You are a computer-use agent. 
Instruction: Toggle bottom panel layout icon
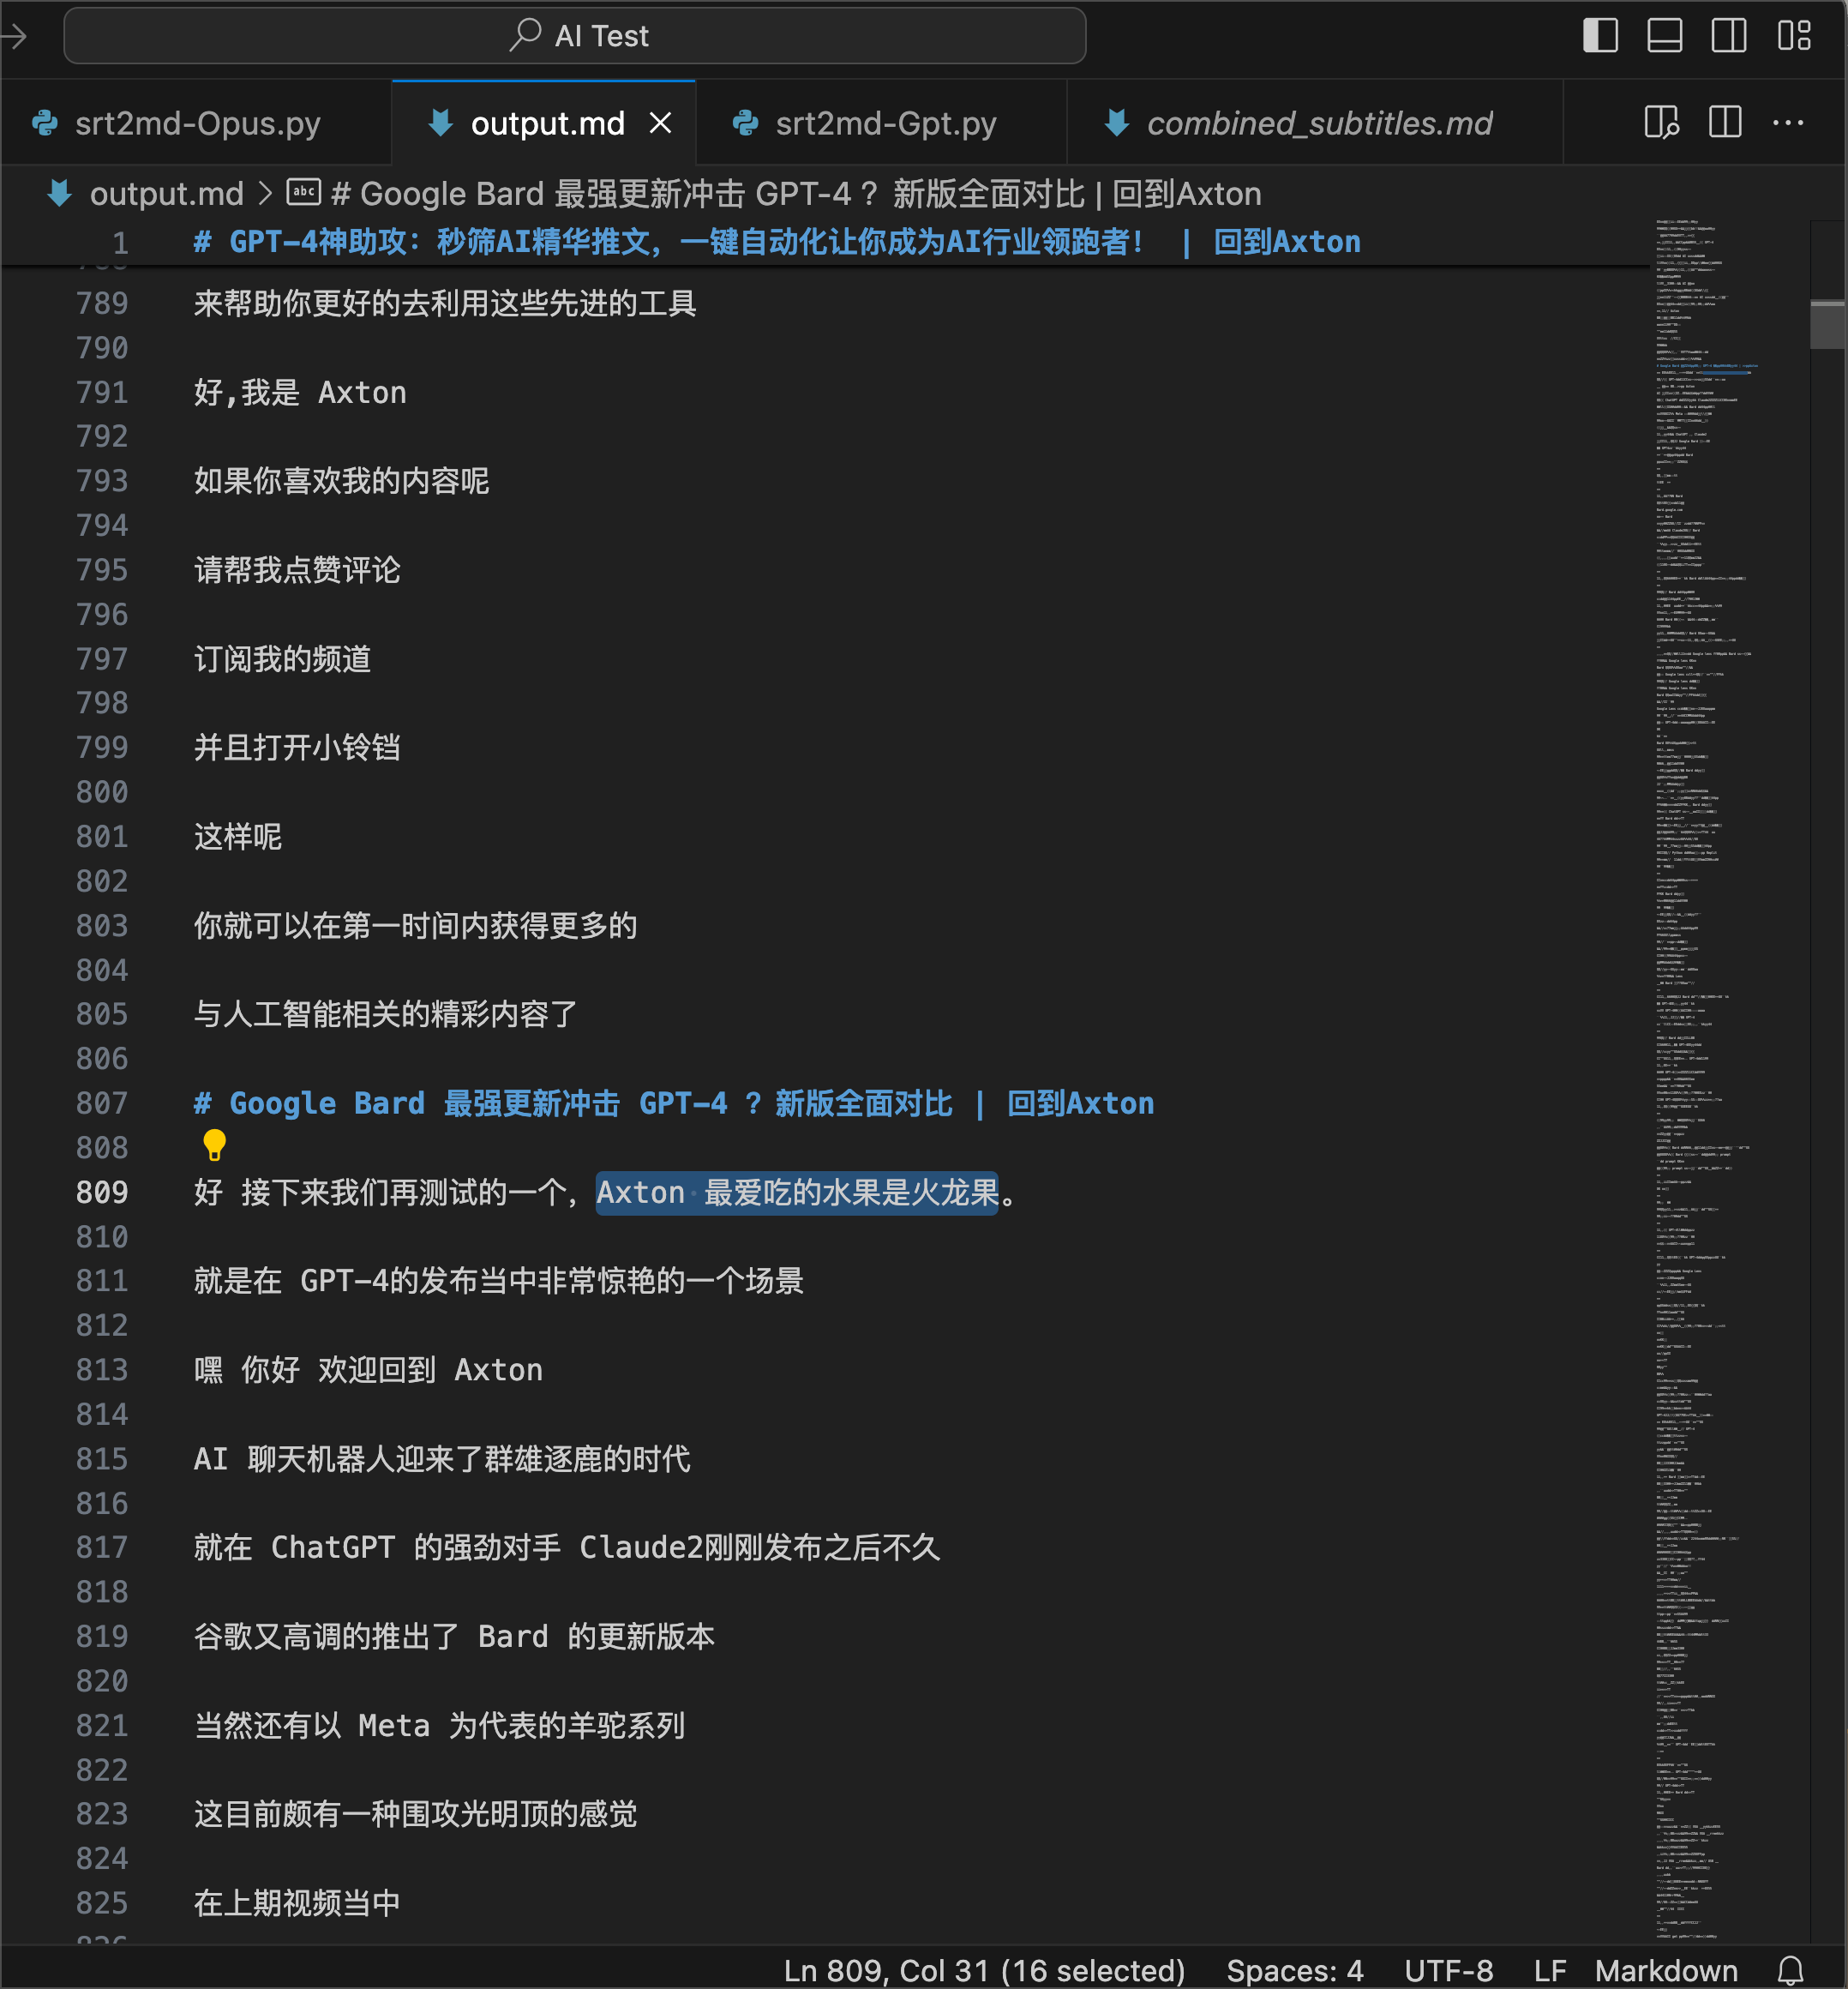pyautogui.click(x=1664, y=35)
